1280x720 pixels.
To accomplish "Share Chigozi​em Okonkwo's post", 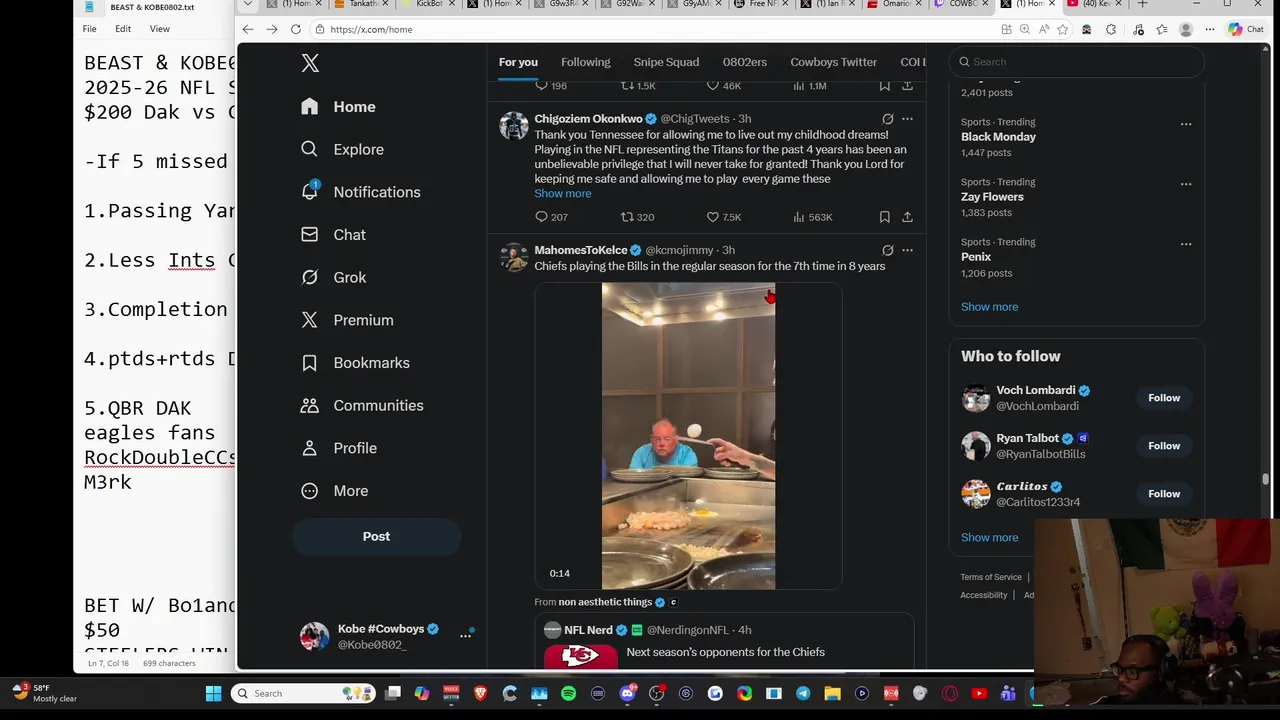I will point(907,217).
